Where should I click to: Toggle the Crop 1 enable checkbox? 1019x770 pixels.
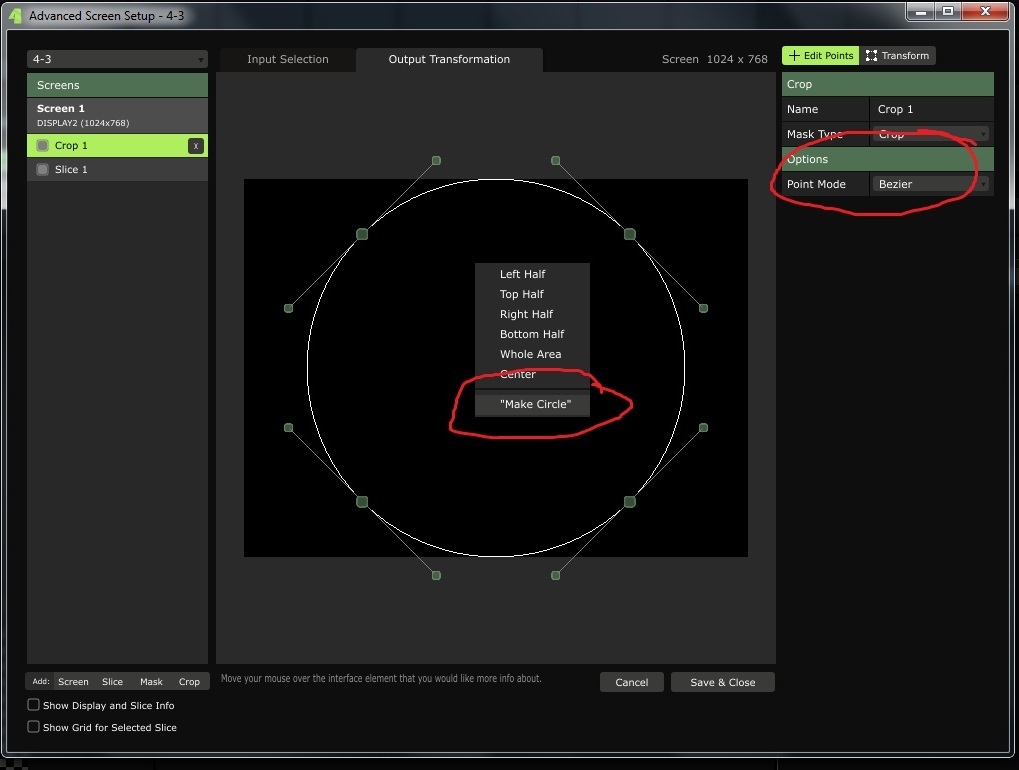coord(43,146)
